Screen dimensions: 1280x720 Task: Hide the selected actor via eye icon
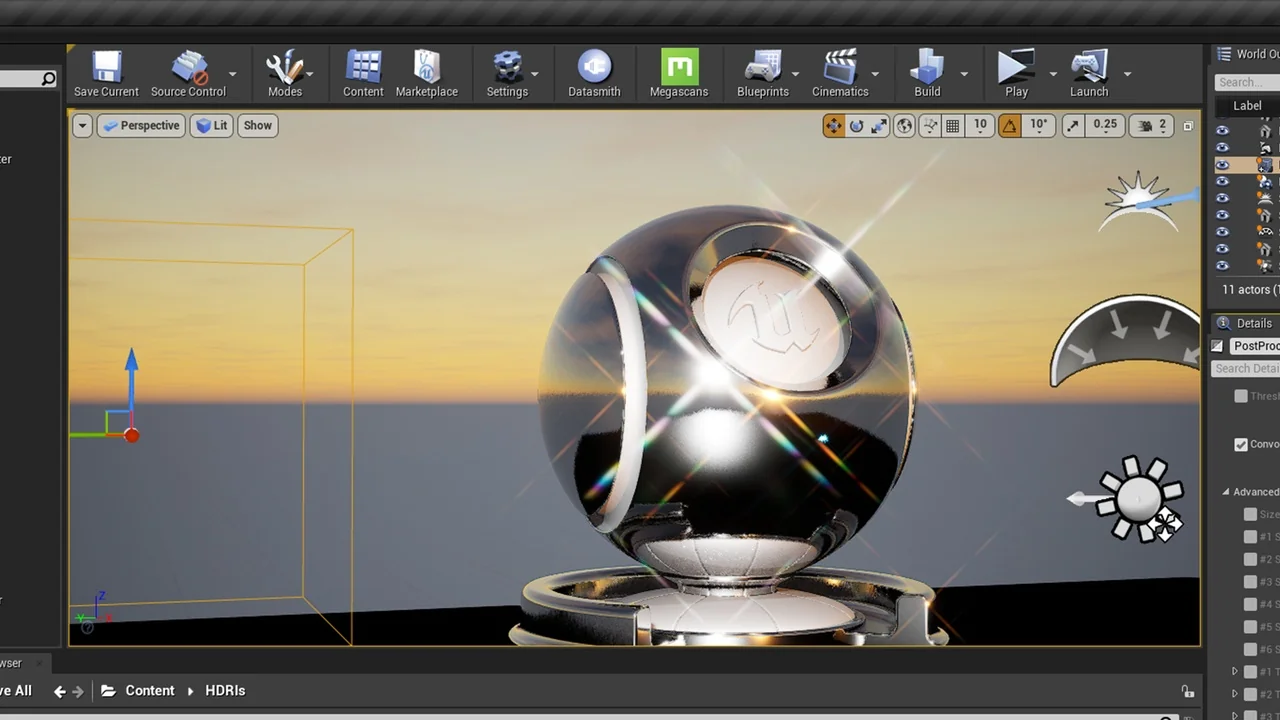point(1222,165)
